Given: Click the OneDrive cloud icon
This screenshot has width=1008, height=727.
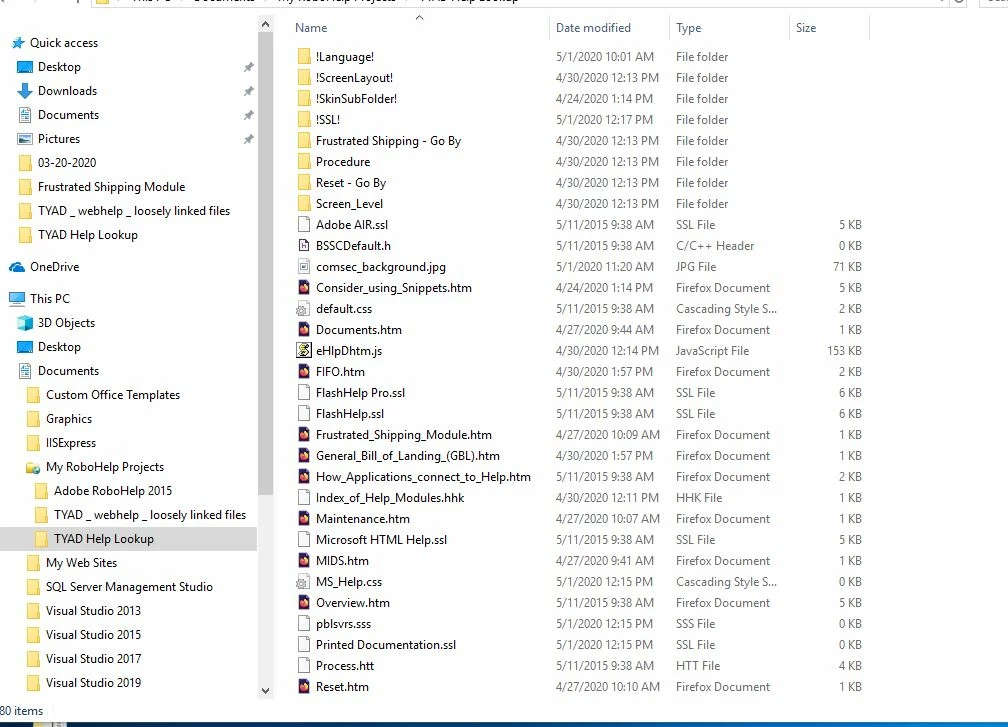Looking at the screenshot, I should click(17, 267).
